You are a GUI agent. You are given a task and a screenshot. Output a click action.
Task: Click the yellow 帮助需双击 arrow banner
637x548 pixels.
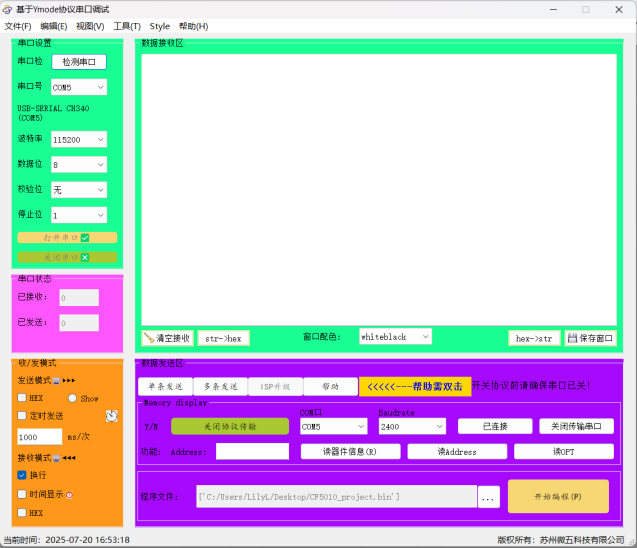coord(414,386)
